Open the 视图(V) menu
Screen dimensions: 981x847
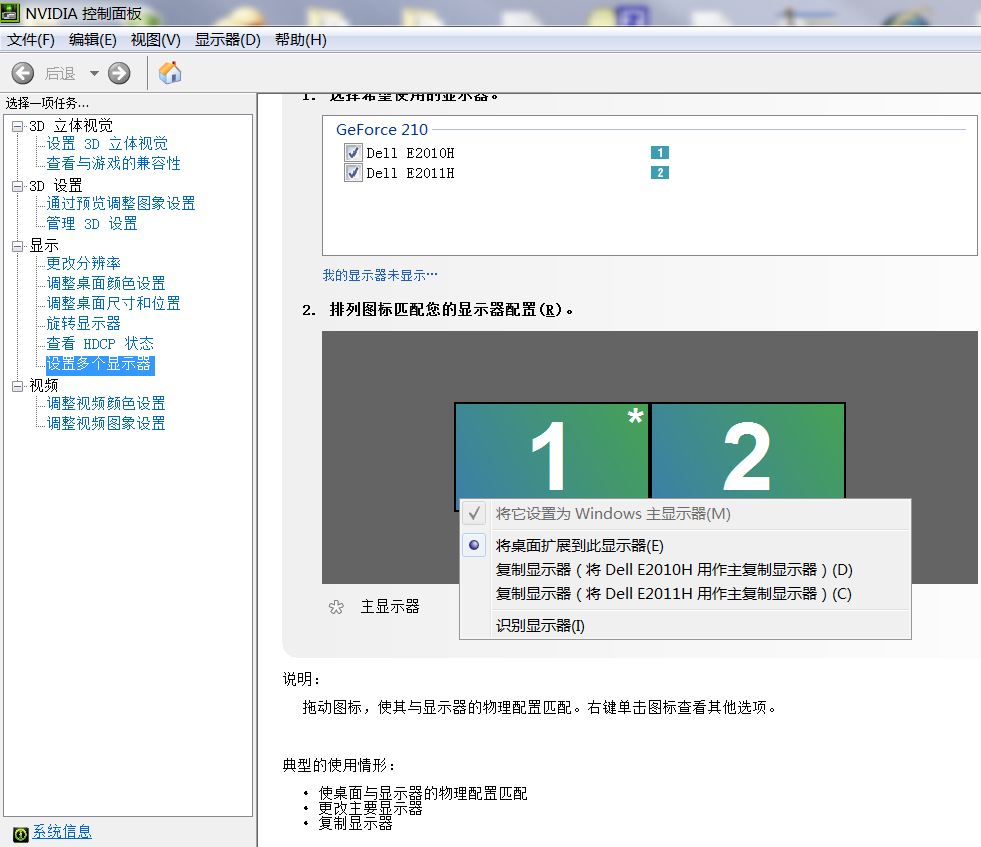point(155,40)
